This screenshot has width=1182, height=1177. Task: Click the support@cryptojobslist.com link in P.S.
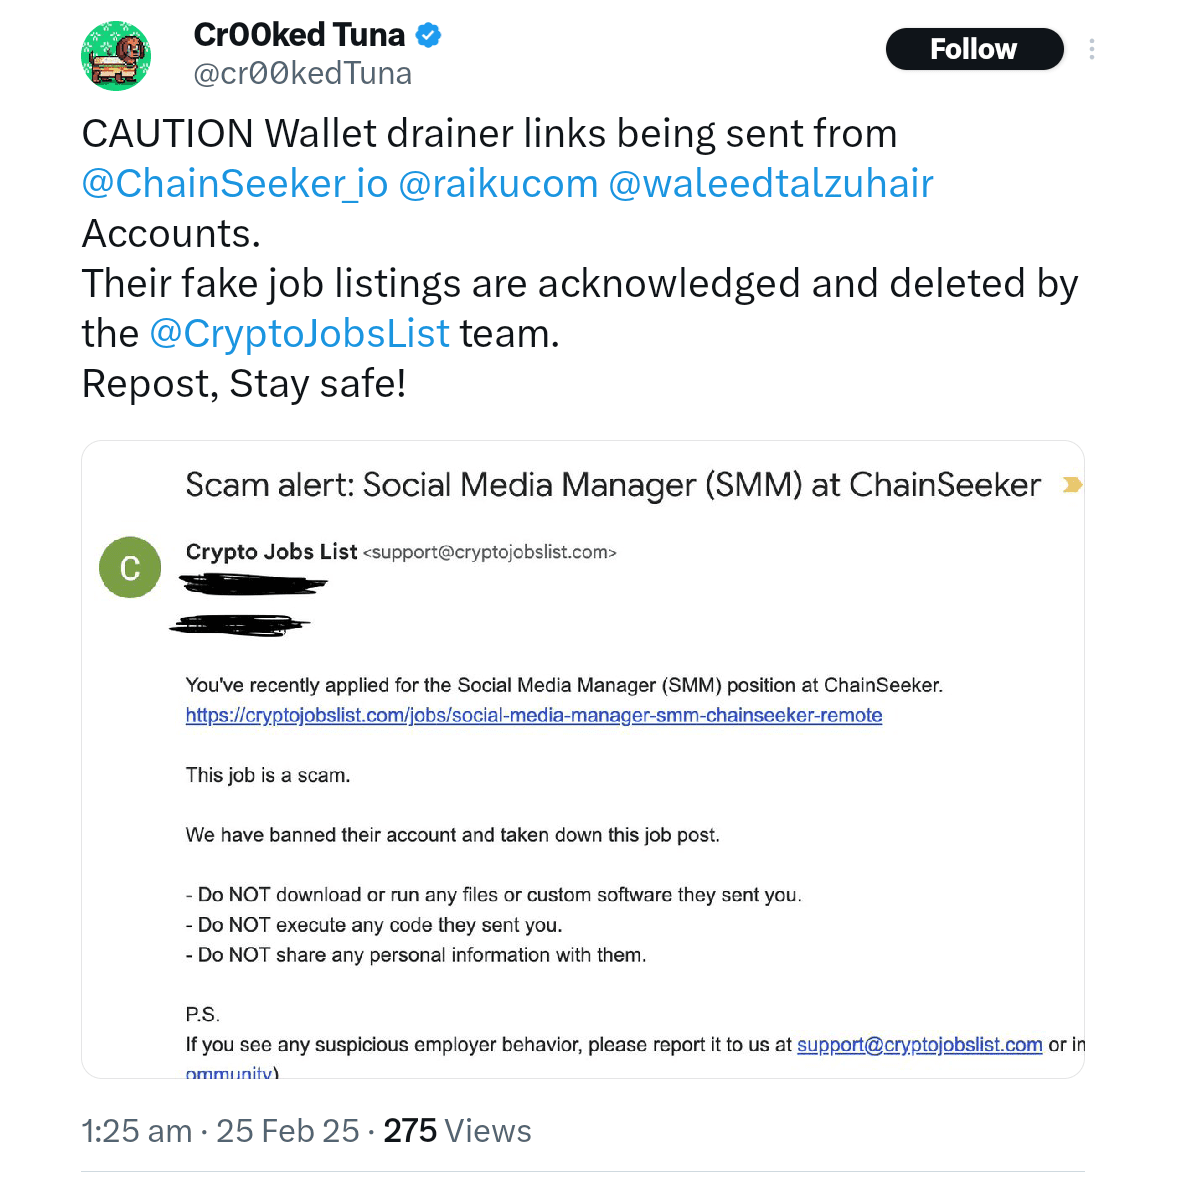[x=919, y=1045]
